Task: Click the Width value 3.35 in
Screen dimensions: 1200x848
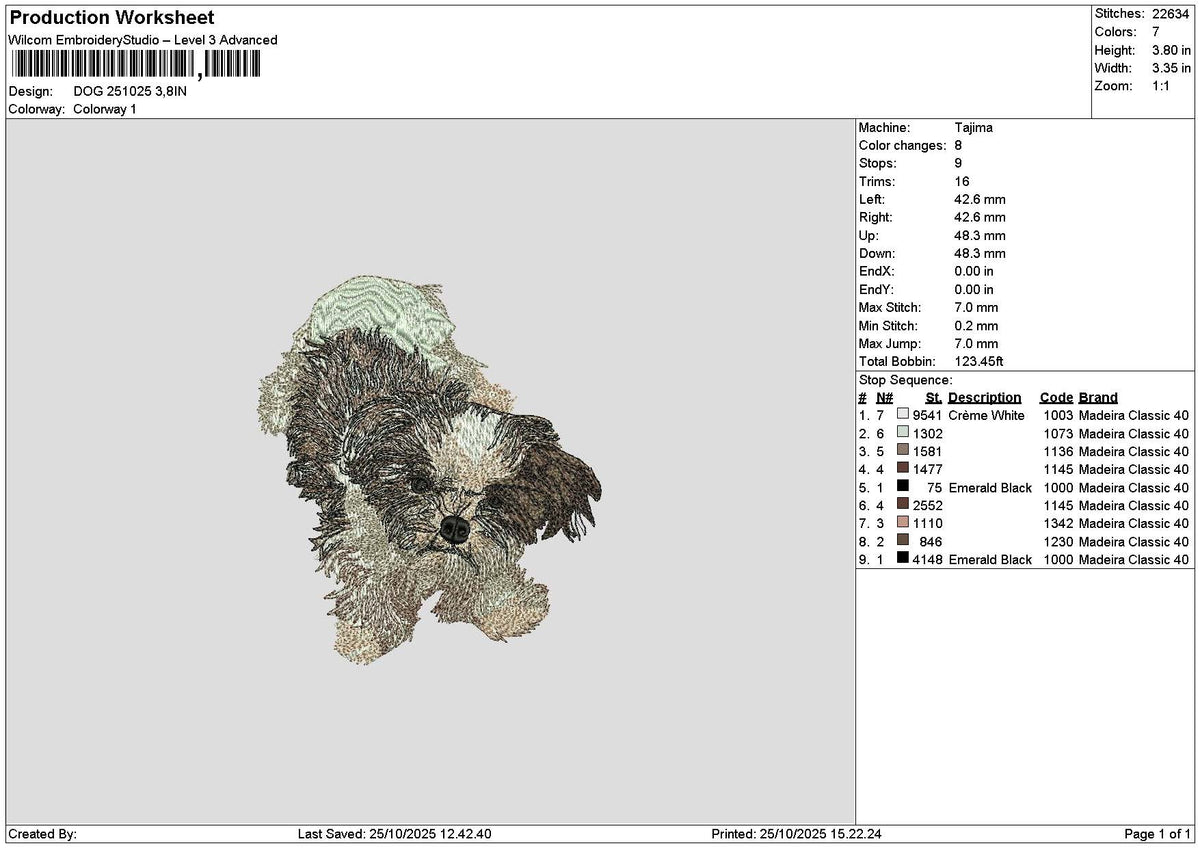Action: click(1171, 68)
